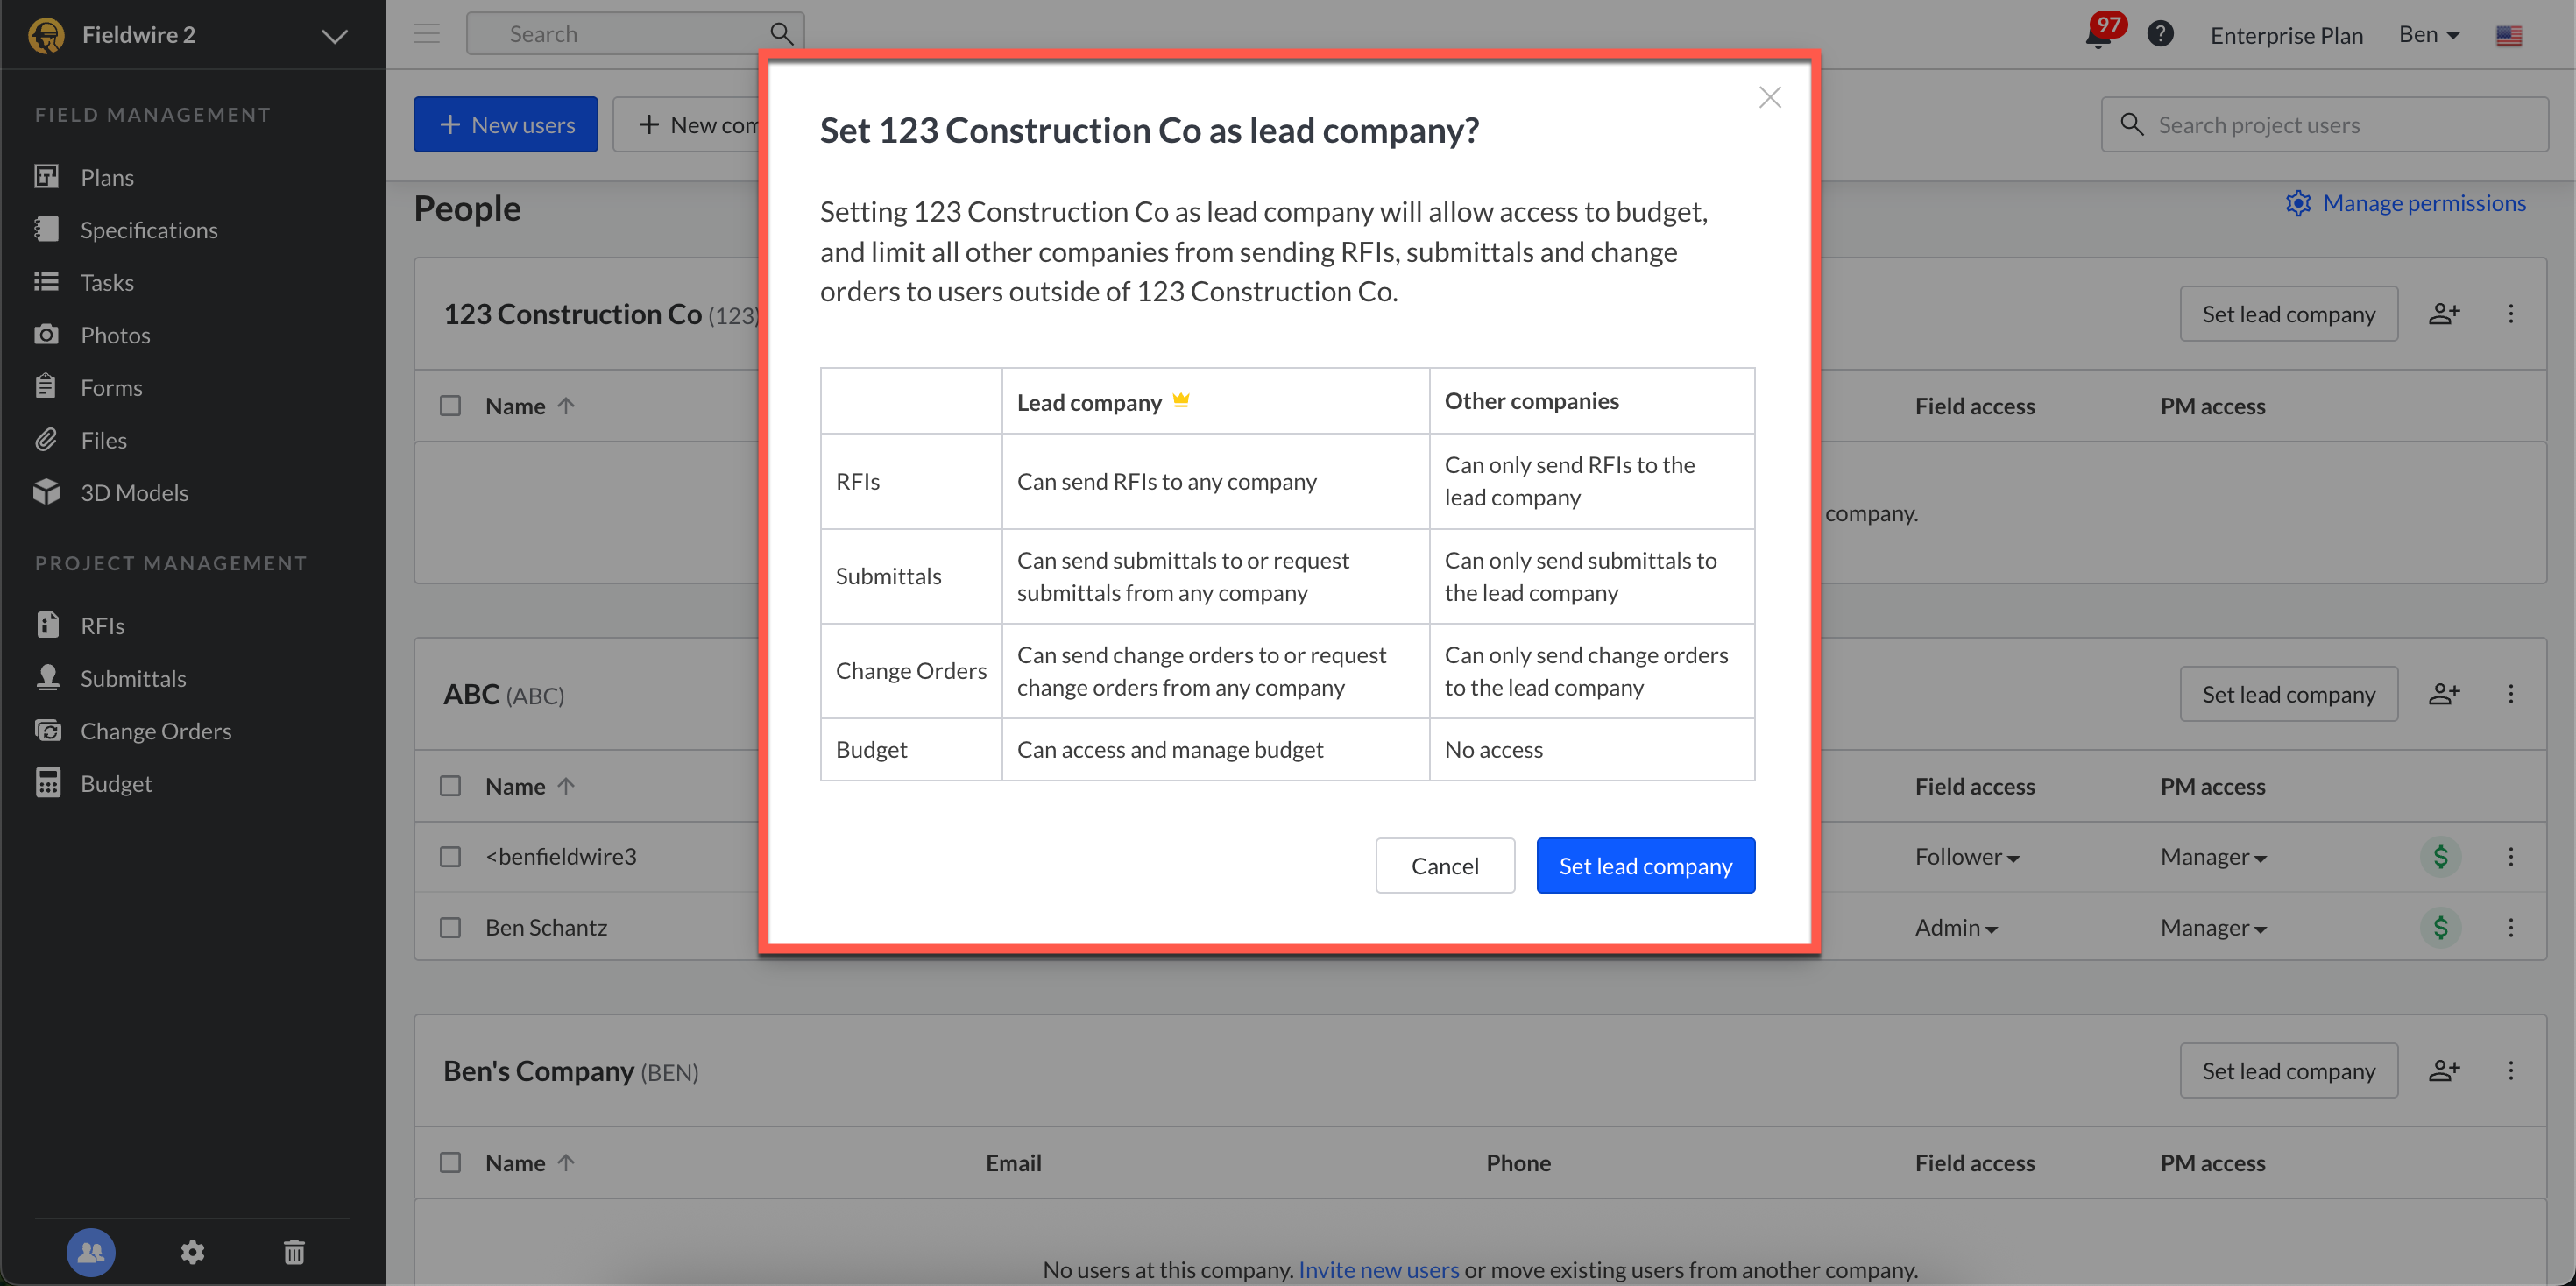The image size is (2576, 1286).
Task: Open the Ben user account dropdown
Action: (x=2428, y=35)
